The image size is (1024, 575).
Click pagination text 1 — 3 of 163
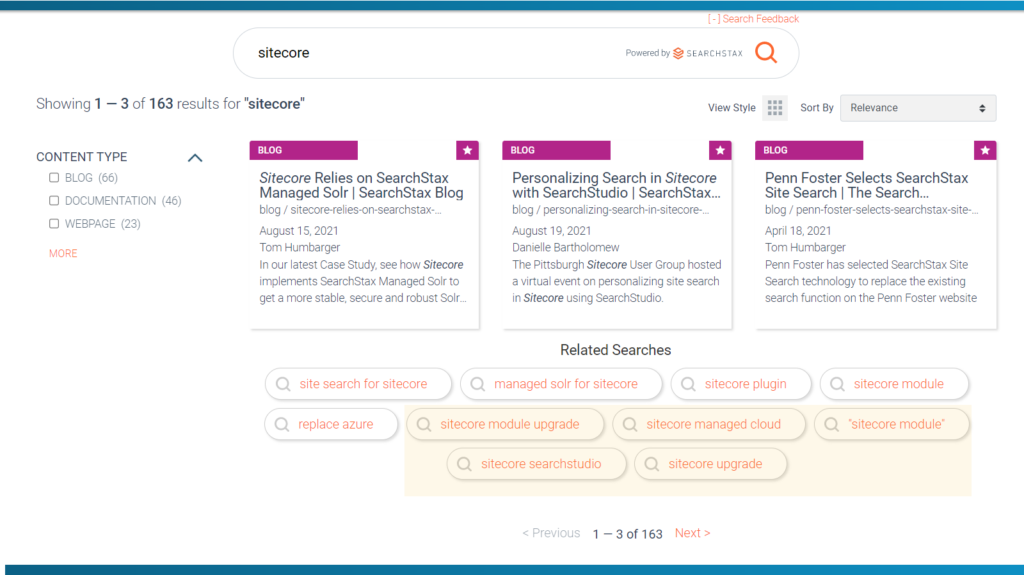coord(628,534)
